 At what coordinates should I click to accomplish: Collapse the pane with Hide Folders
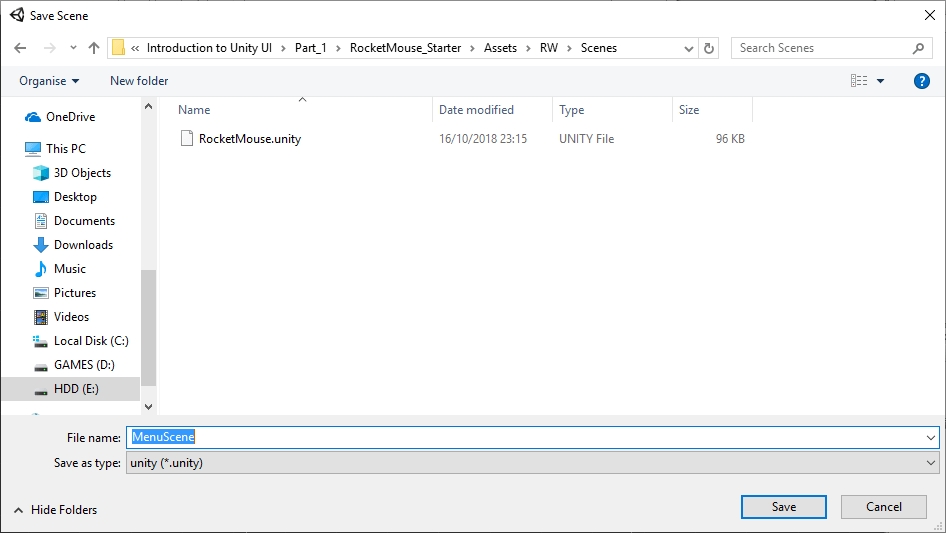56,509
